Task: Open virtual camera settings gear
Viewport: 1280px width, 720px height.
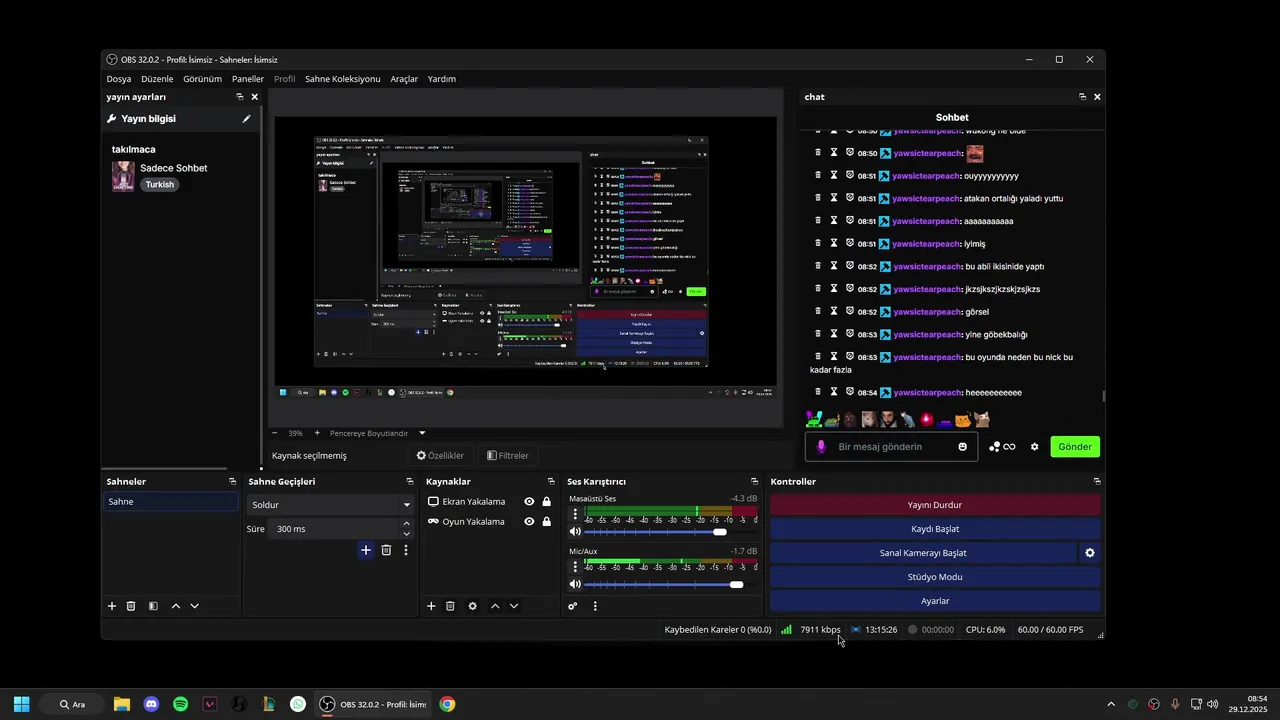Action: point(1090,553)
